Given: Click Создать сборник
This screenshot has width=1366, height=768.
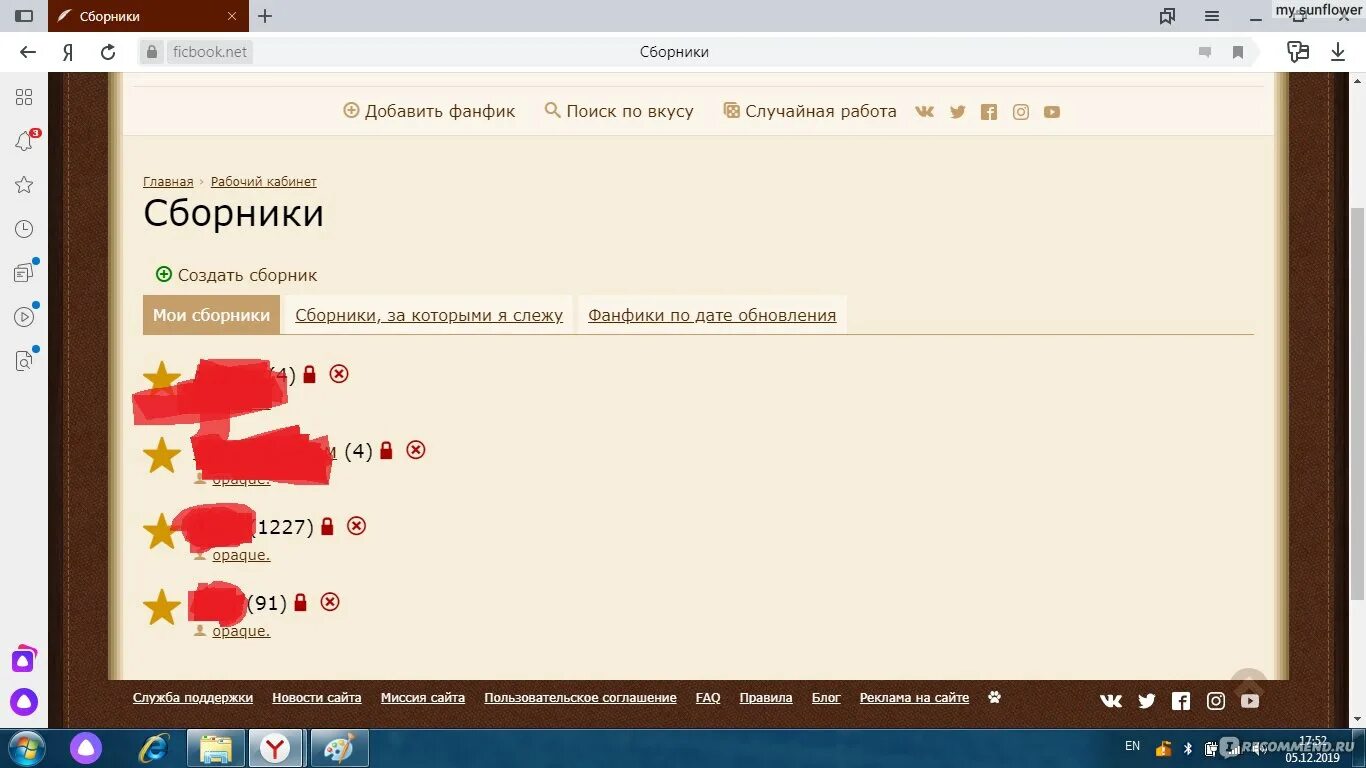Looking at the screenshot, I should pyautogui.click(x=237, y=275).
